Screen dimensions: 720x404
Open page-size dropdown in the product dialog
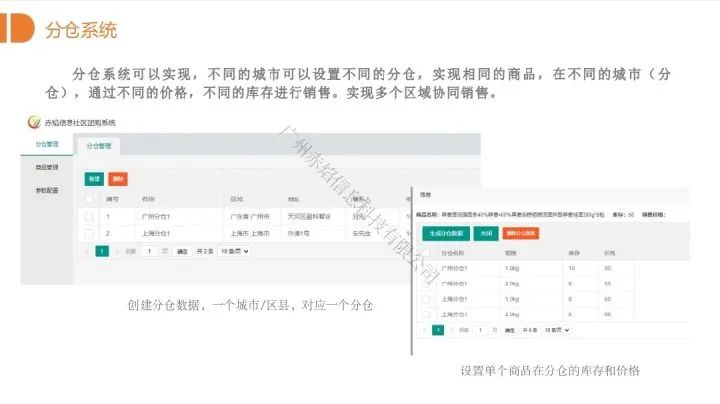pyautogui.click(x=554, y=329)
